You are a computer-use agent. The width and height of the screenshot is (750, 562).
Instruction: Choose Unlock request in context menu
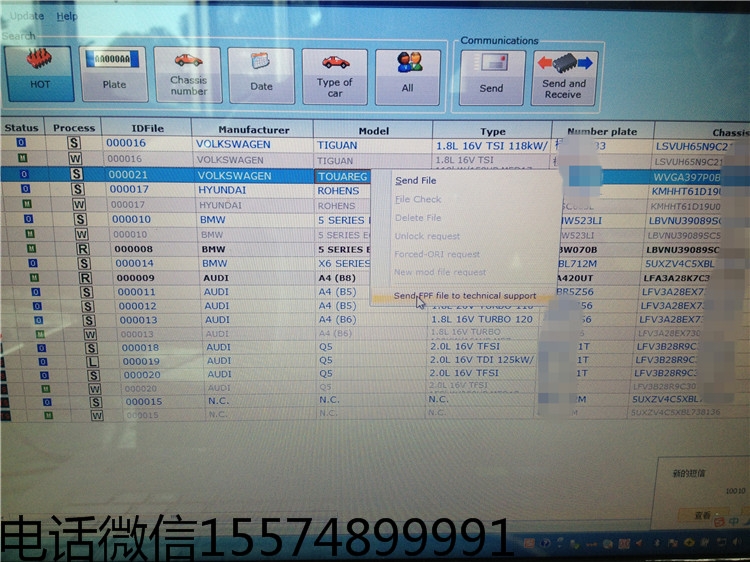(x=427, y=236)
